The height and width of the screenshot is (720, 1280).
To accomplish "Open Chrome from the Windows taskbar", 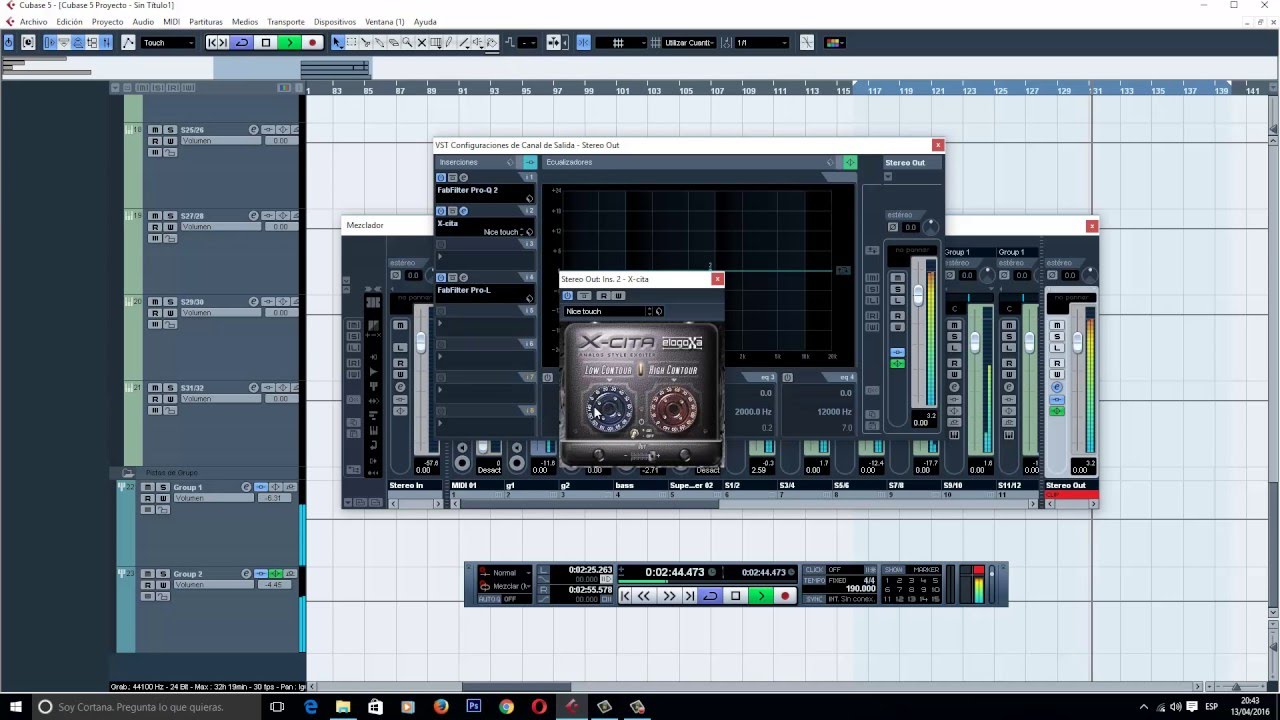I will 506,706.
